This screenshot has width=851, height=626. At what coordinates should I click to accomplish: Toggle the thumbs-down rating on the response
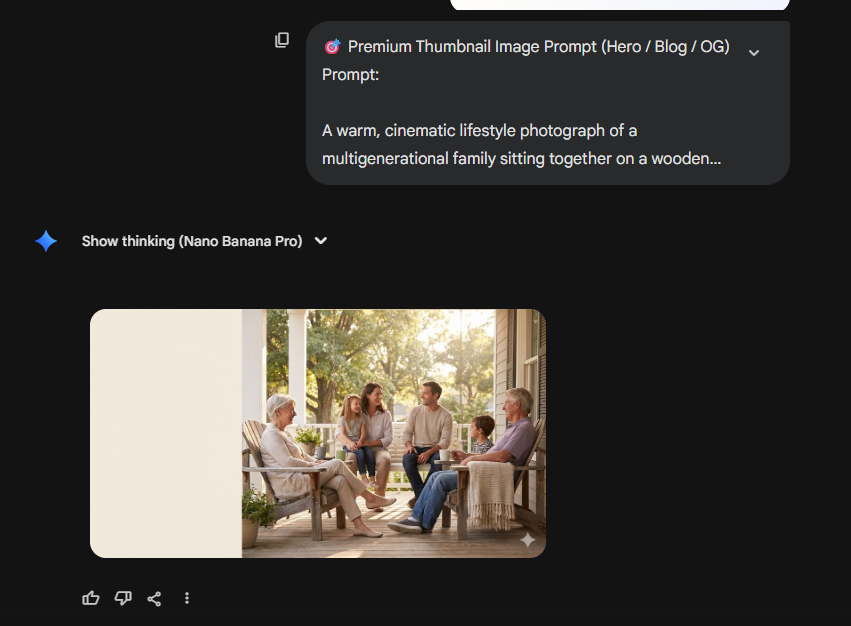click(123, 598)
